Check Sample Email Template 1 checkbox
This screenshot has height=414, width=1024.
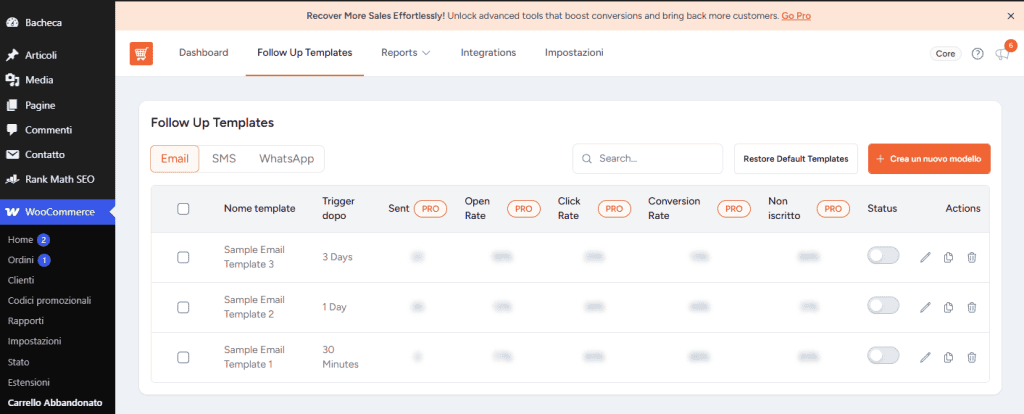tap(184, 357)
